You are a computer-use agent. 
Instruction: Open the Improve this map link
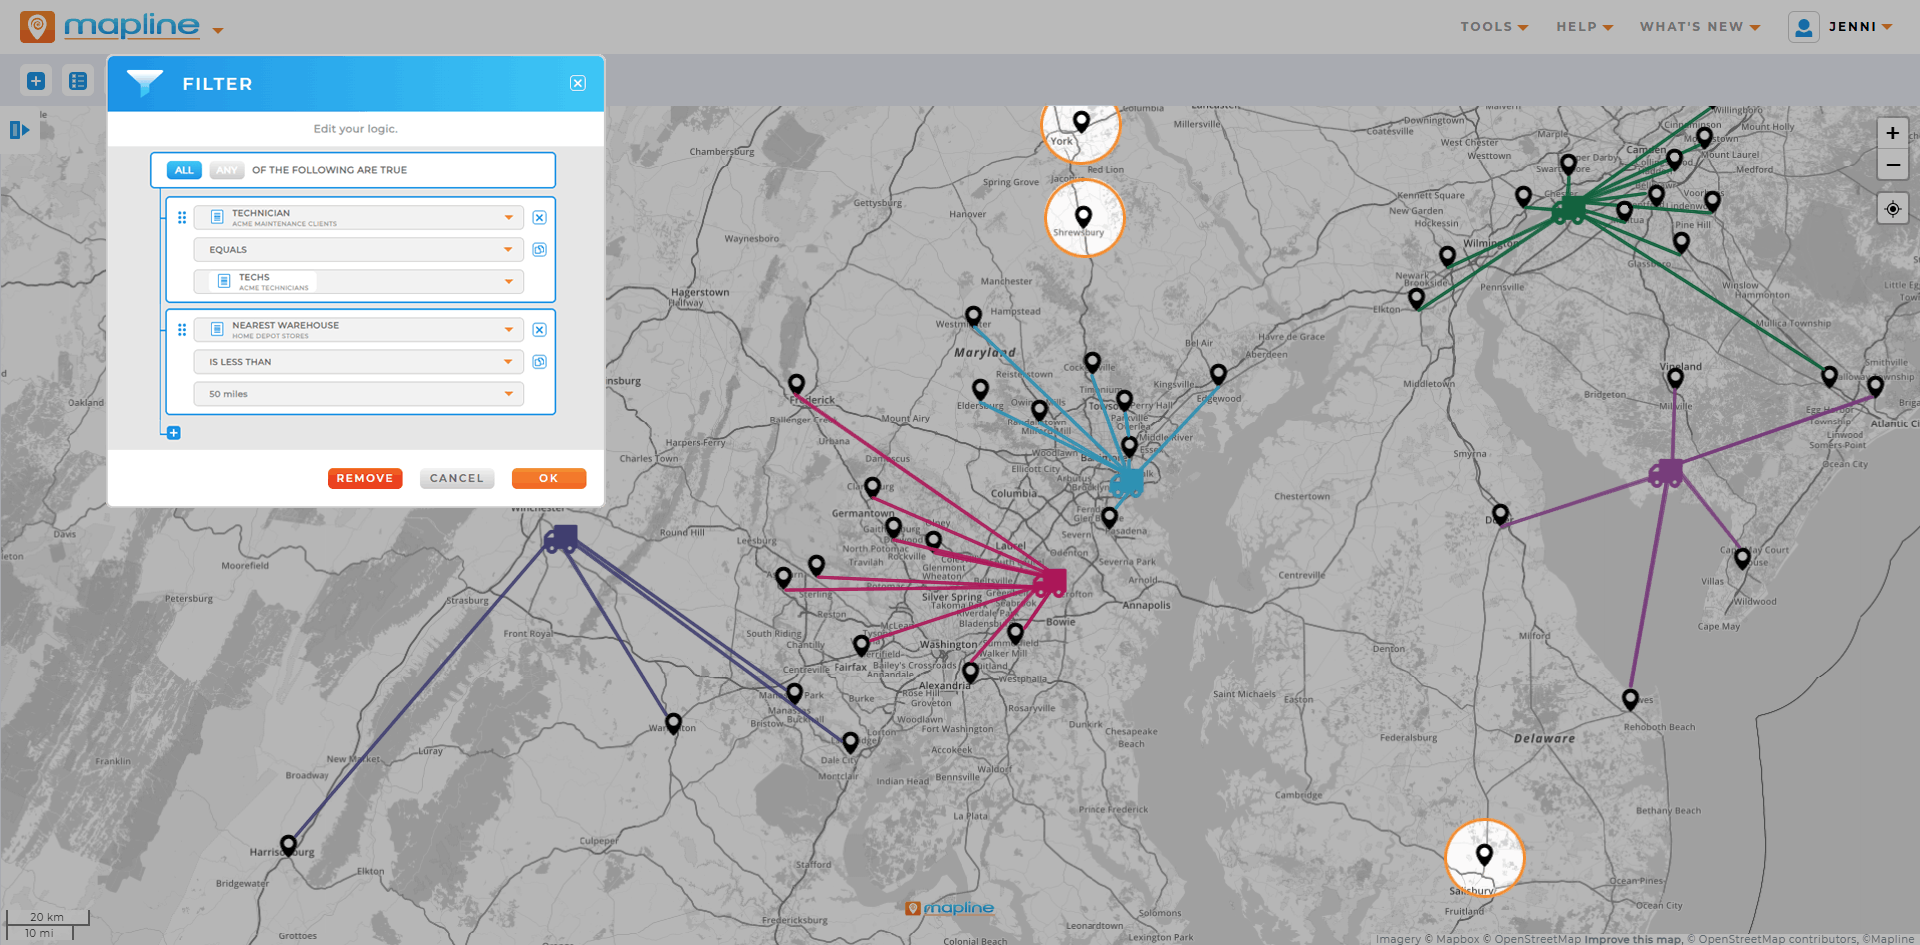(1633, 939)
